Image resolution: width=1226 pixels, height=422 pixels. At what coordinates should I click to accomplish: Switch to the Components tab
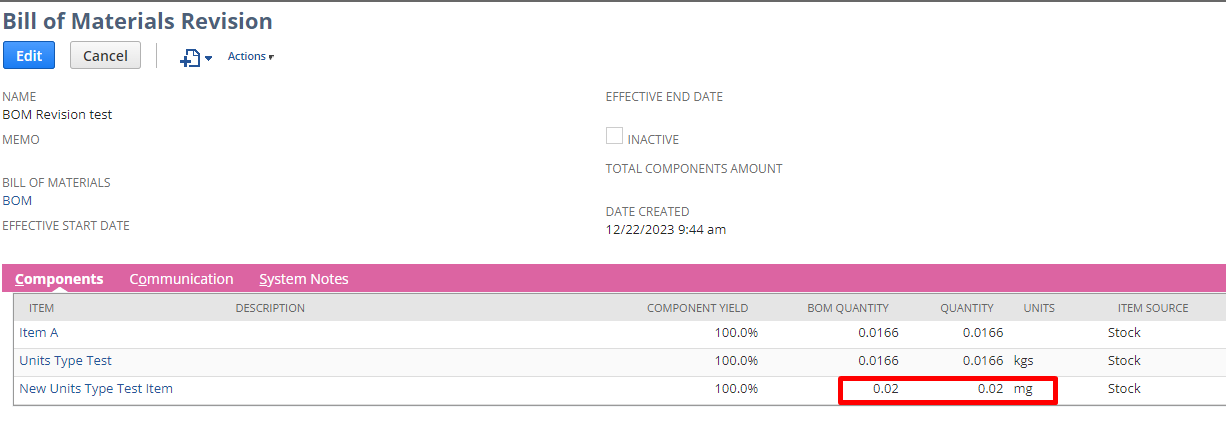point(59,279)
